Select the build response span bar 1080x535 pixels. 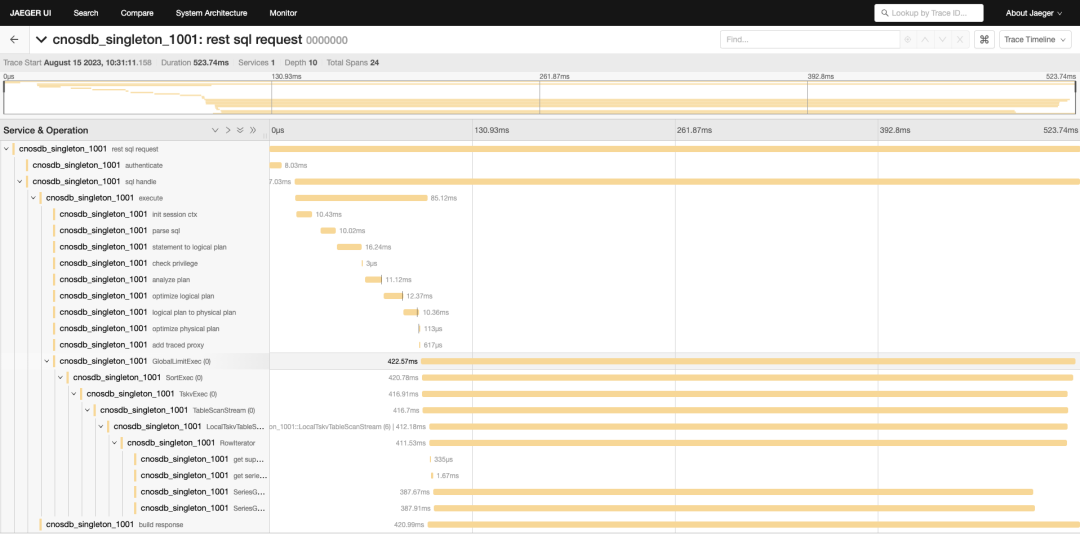pyautogui.click(x=754, y=525)
